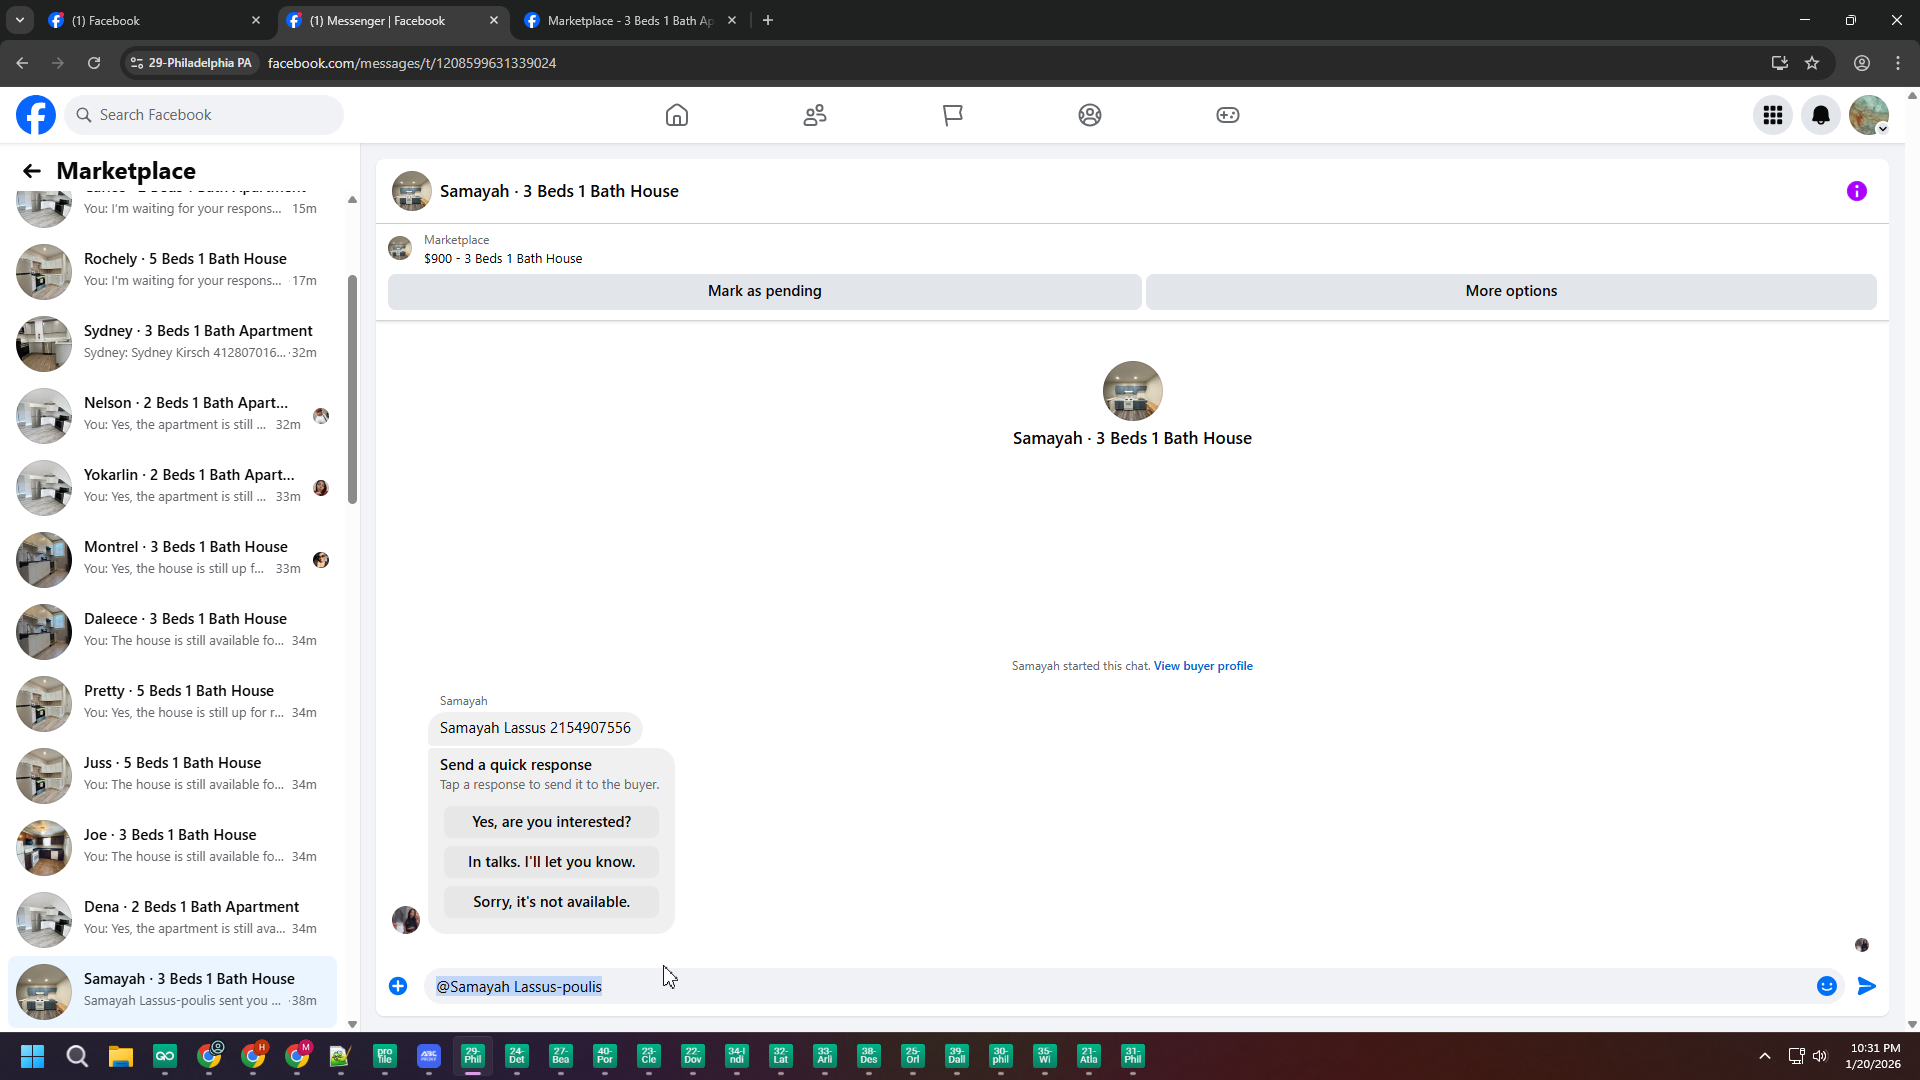Click the Facebook logo icon
Image resolution: width=1920 pixels, height=1080 pixels.
pos(36,115)
